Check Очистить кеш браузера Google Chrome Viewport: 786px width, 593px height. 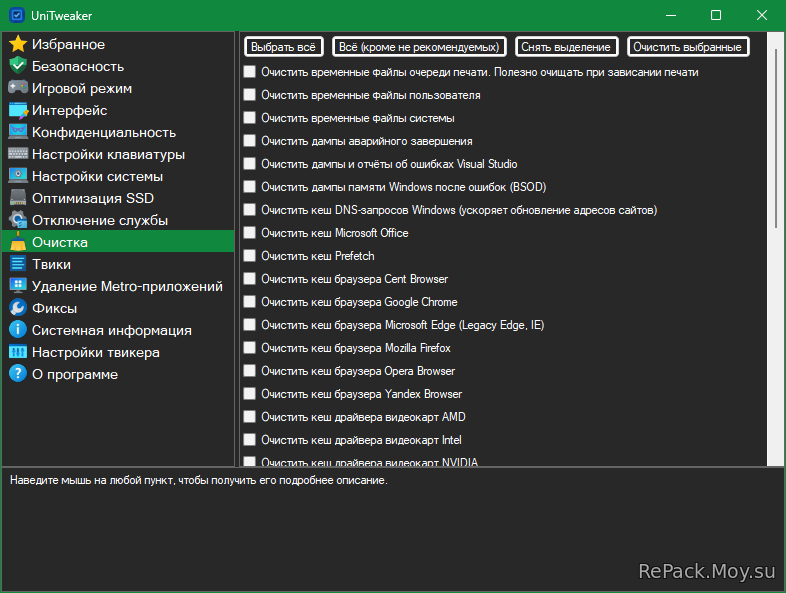click(250, 302)
